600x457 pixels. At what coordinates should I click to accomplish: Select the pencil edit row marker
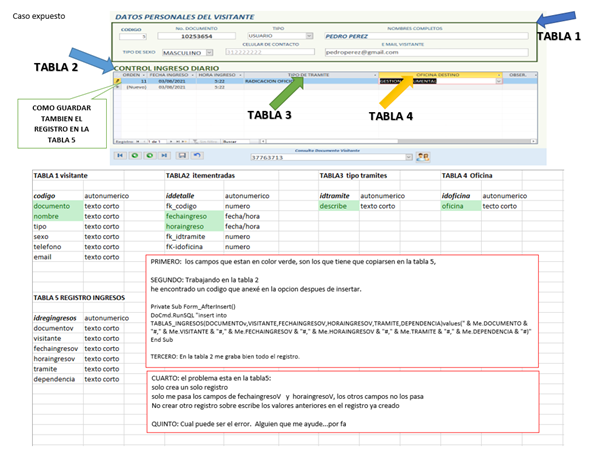117,81
